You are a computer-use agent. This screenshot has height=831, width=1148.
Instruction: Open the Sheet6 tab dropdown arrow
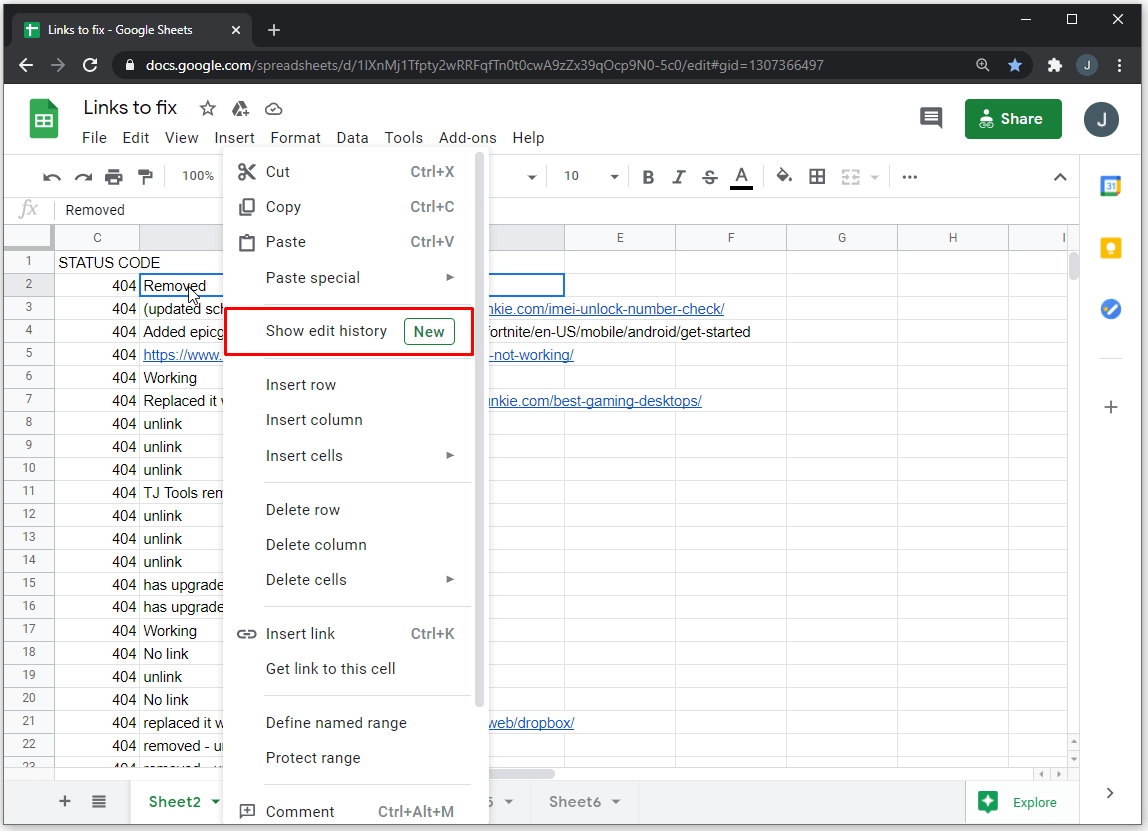pyautogui.click(x=616, y=802)
